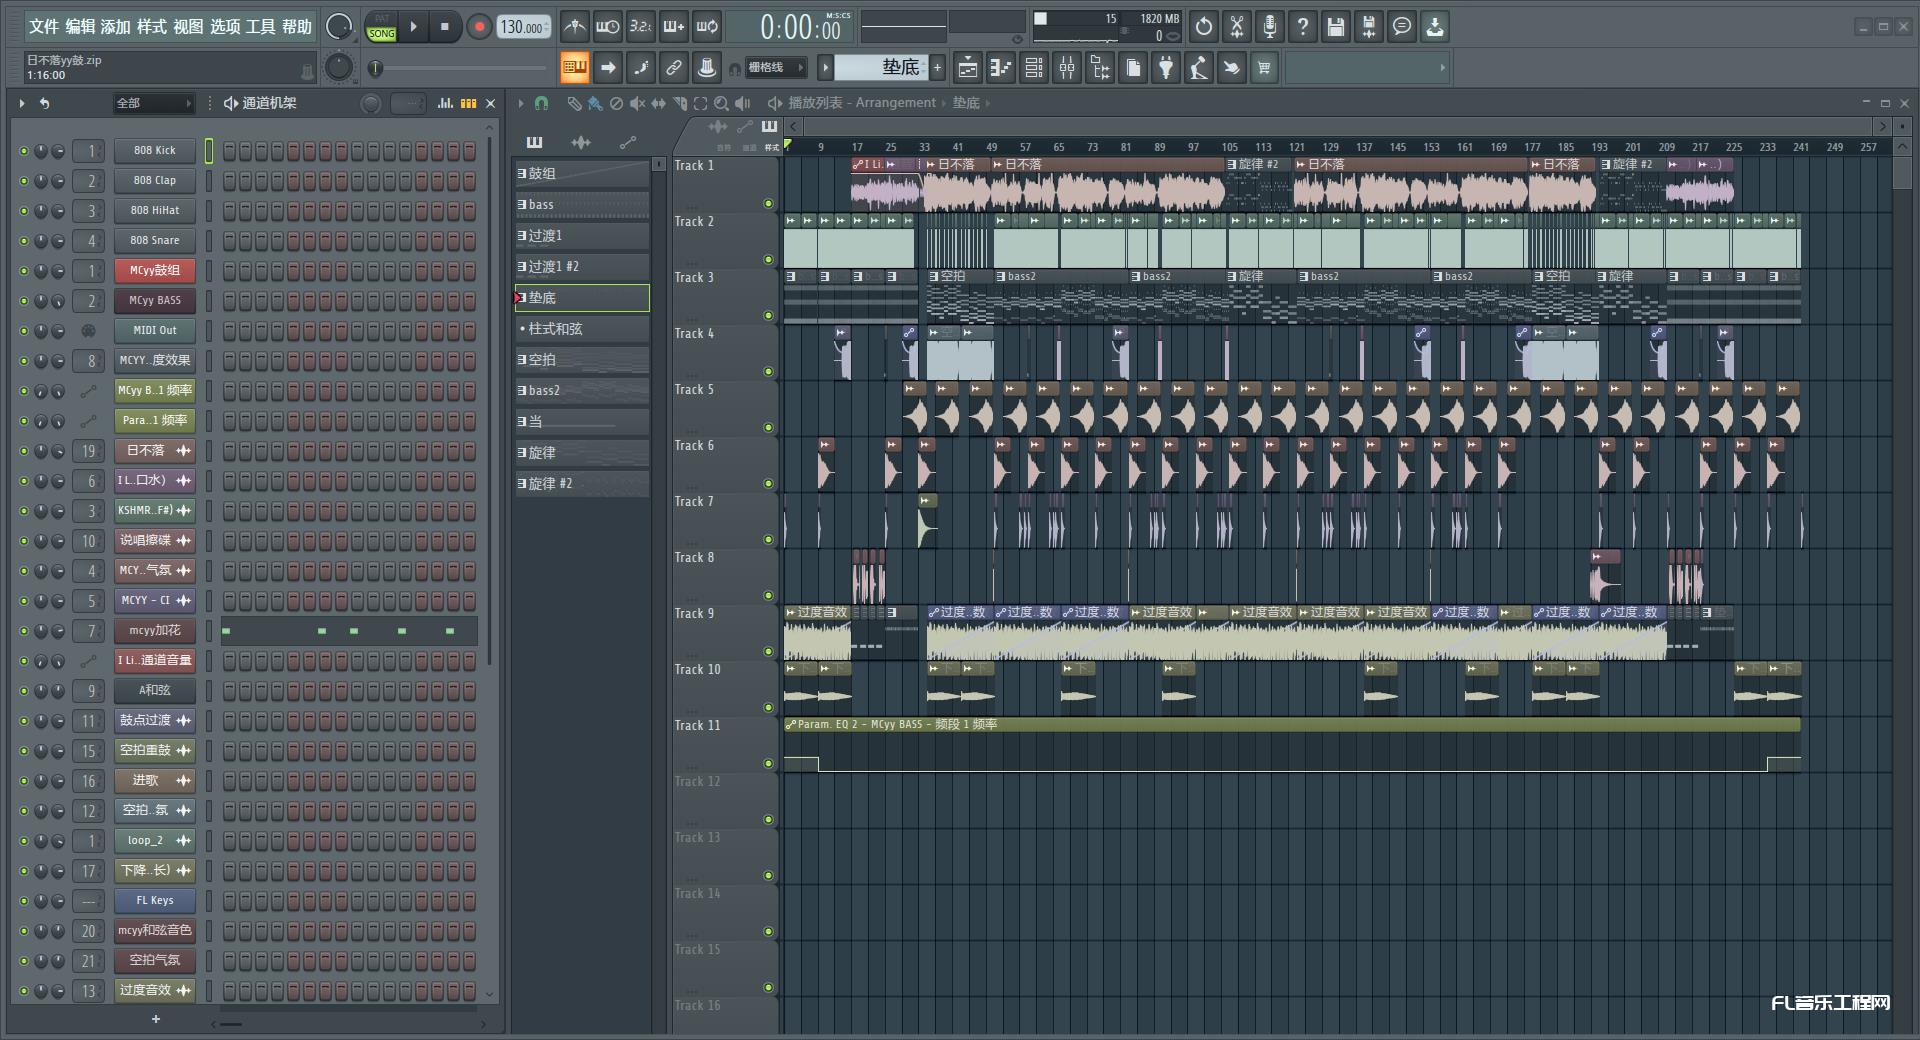This screenshot has width=1920, height=1040.
Task: Select the 808 HiHat channel button
Action: click(x=154, y=210)
